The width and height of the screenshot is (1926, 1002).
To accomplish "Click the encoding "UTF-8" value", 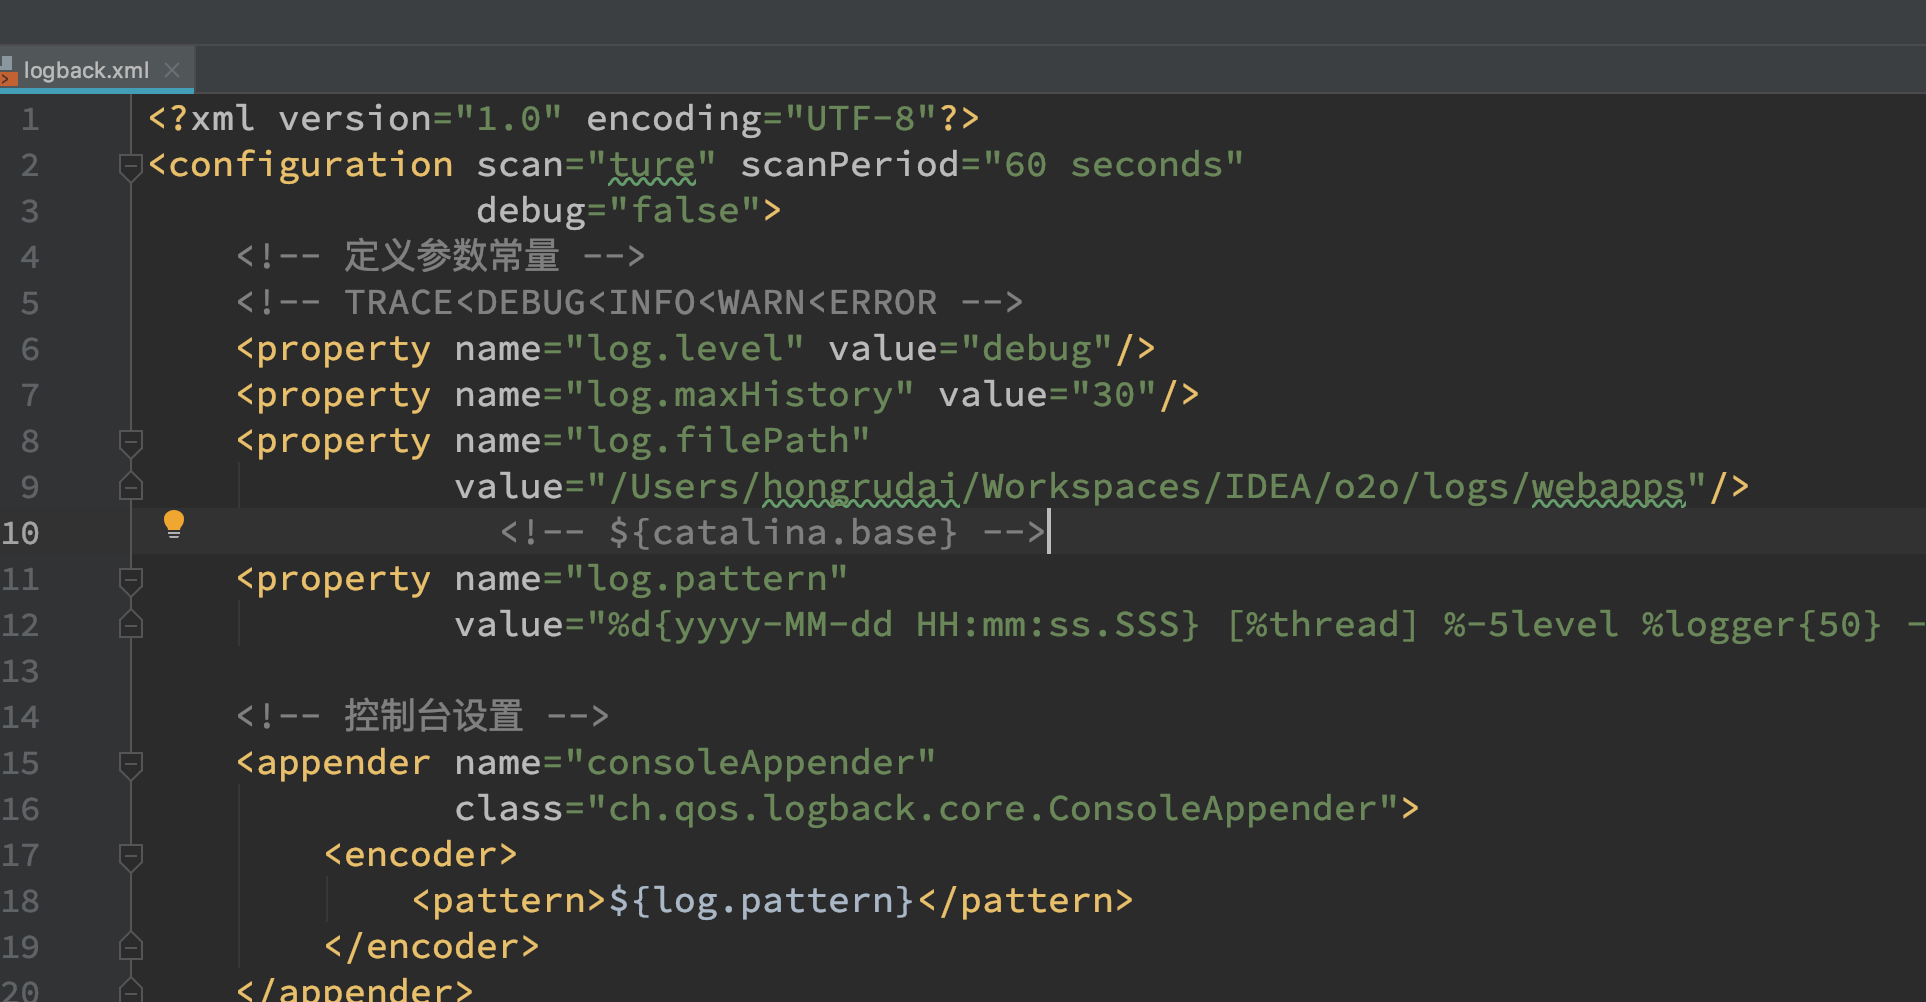I will (861, 119).
